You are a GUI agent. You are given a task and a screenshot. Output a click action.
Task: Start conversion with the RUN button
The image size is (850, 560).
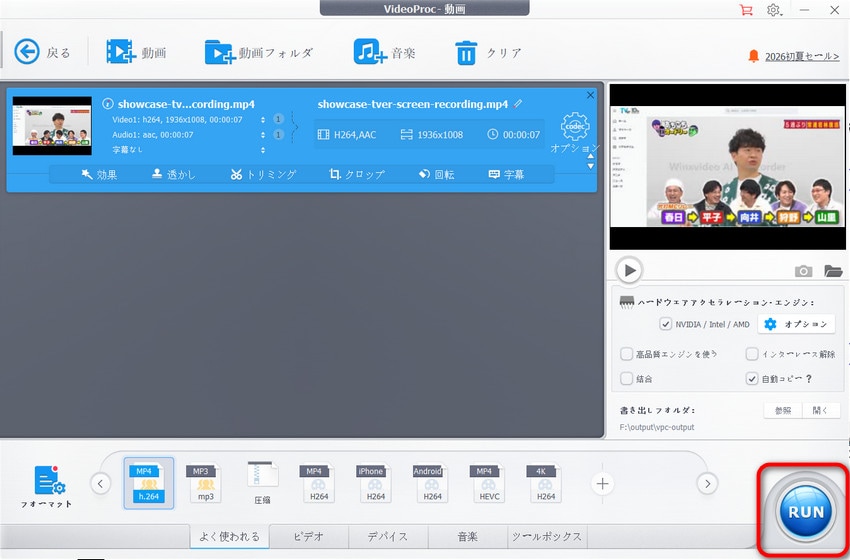point(806,511)
